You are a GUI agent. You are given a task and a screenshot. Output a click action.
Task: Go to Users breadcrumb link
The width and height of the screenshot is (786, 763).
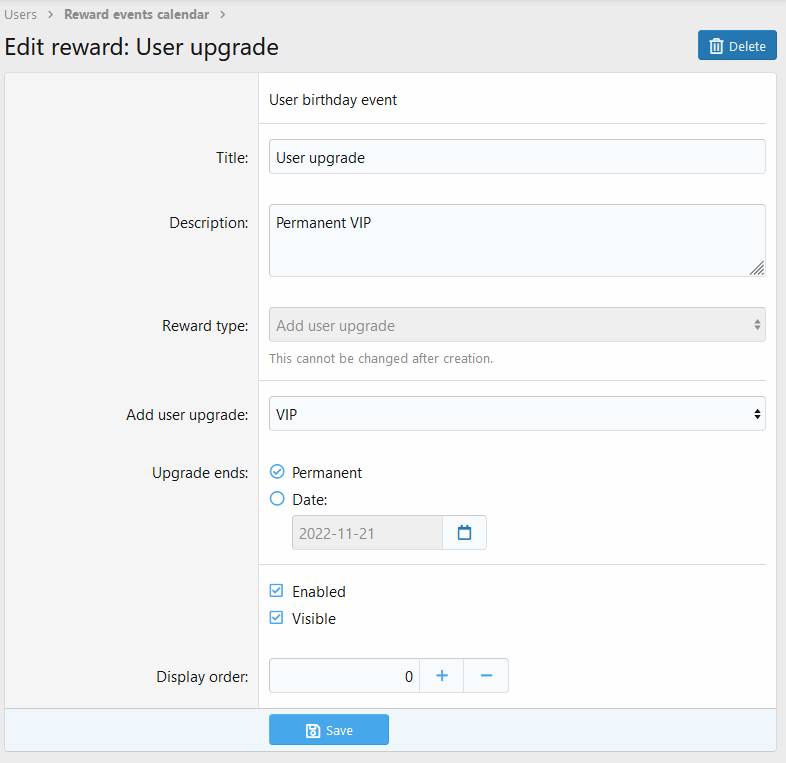point(21,15)
